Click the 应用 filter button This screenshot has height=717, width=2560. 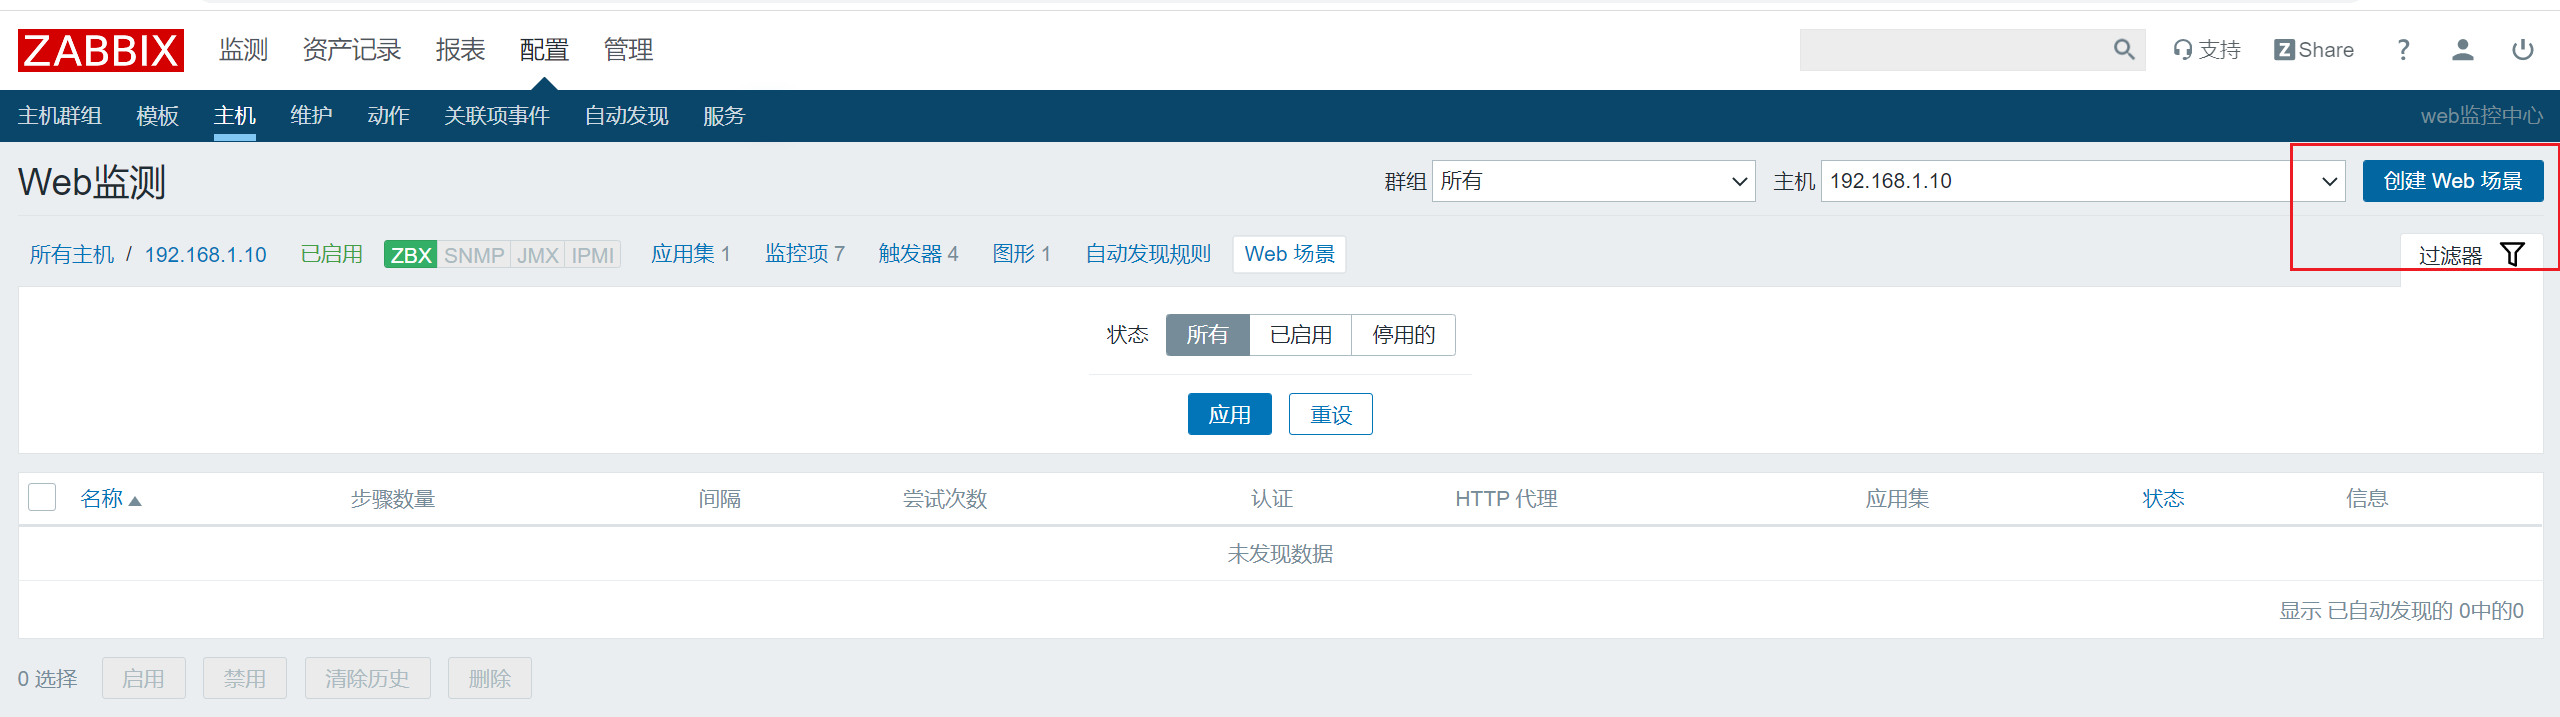click(x=1230, y=414)
